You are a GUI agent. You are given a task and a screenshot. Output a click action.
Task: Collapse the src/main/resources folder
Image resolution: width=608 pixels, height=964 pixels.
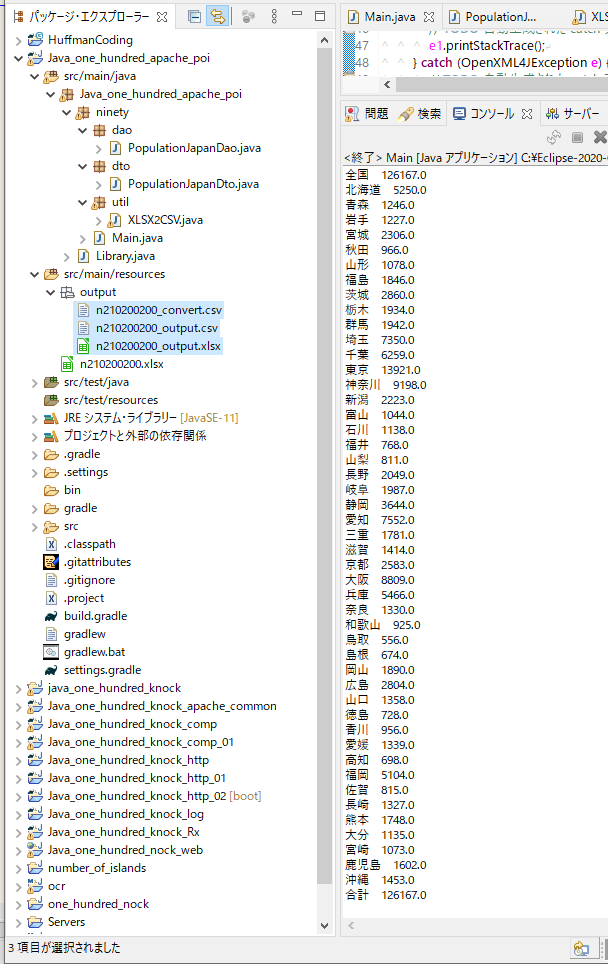click(x=34, y=274)
